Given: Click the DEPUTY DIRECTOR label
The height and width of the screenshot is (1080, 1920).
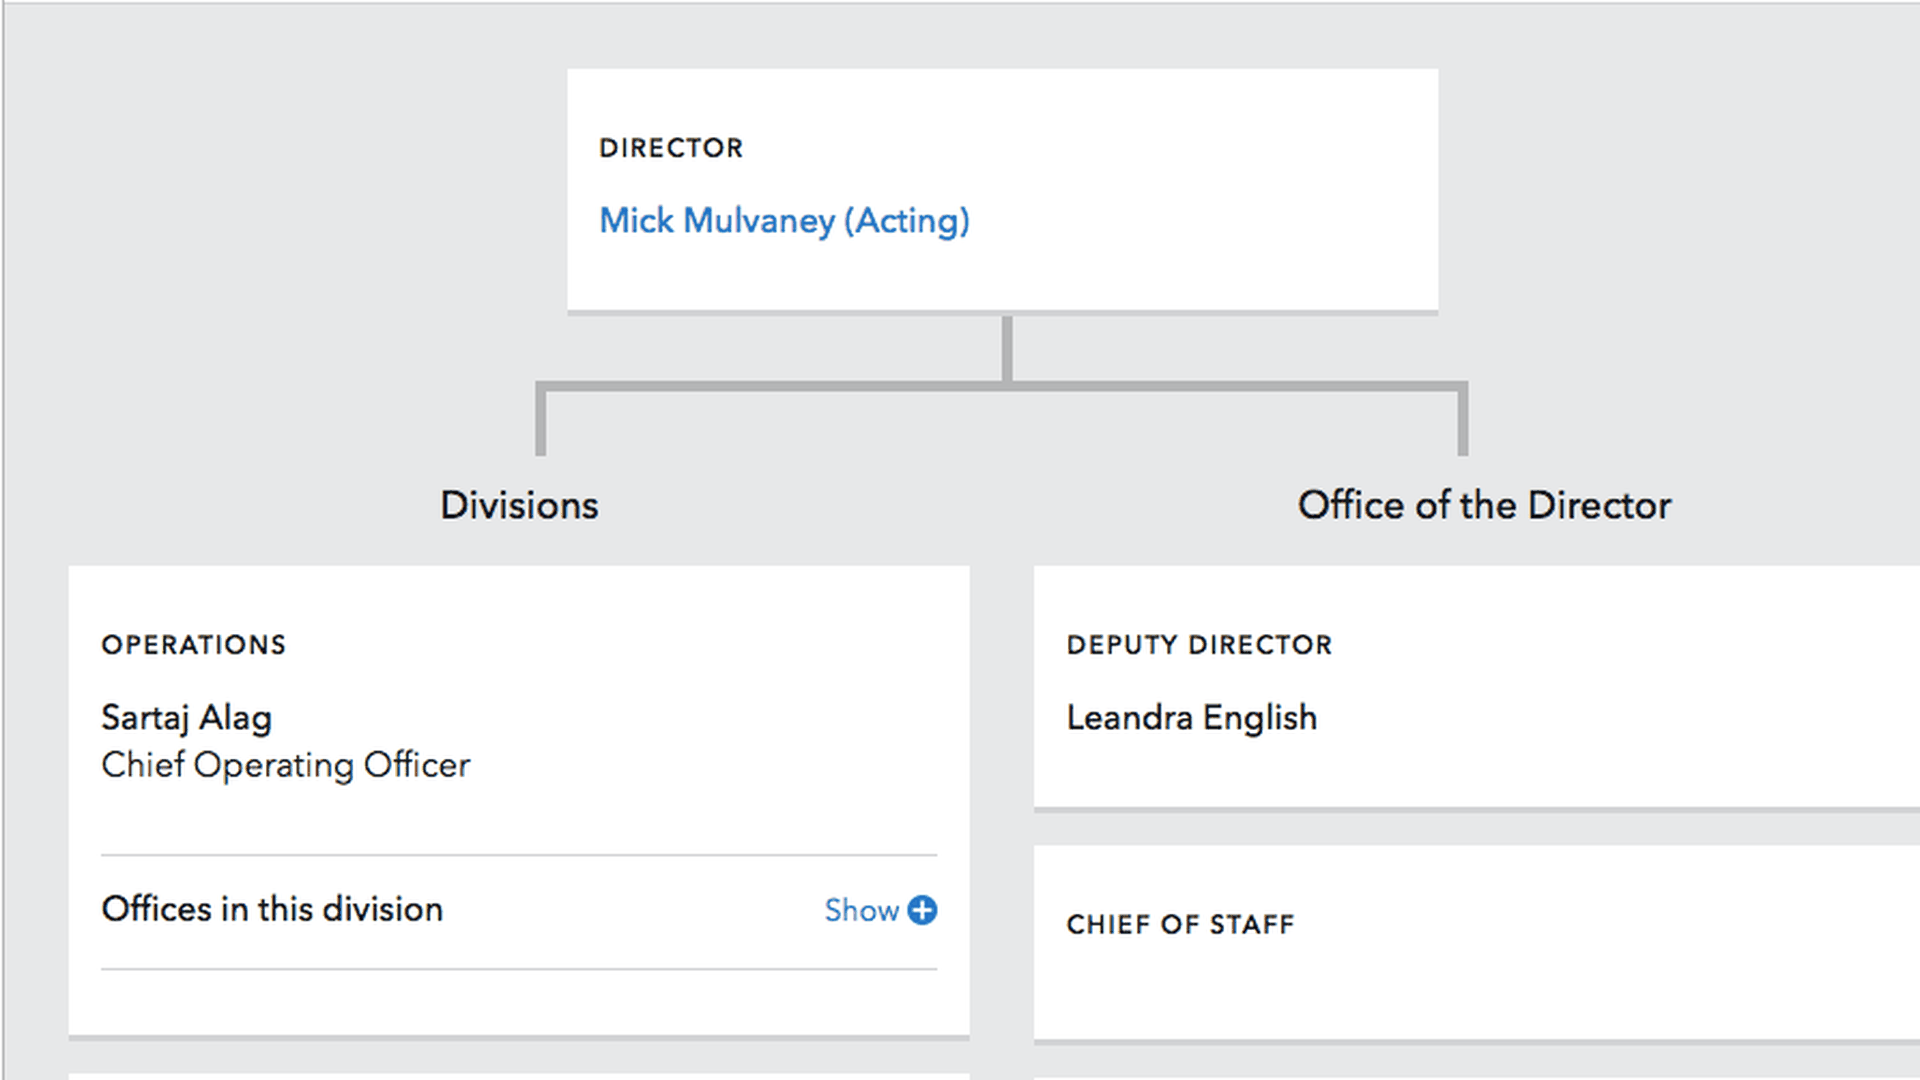Looking at the screenshot, I should pyautogui.click(x=1199, y=645).
